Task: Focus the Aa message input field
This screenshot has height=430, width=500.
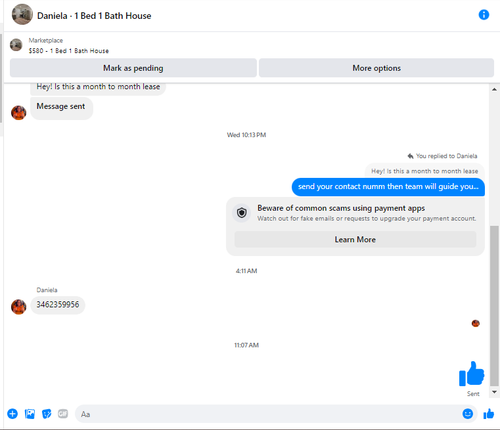Action: coord(276,414)
